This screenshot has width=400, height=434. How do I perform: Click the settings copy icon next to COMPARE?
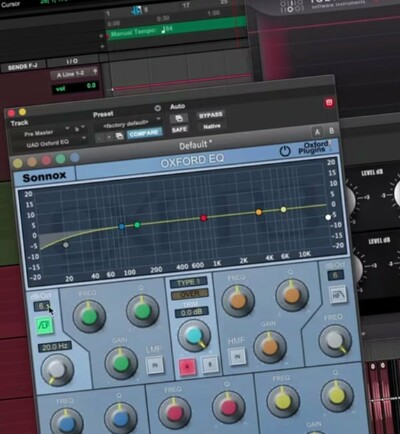pyautogui.click(x=119, y=136)
